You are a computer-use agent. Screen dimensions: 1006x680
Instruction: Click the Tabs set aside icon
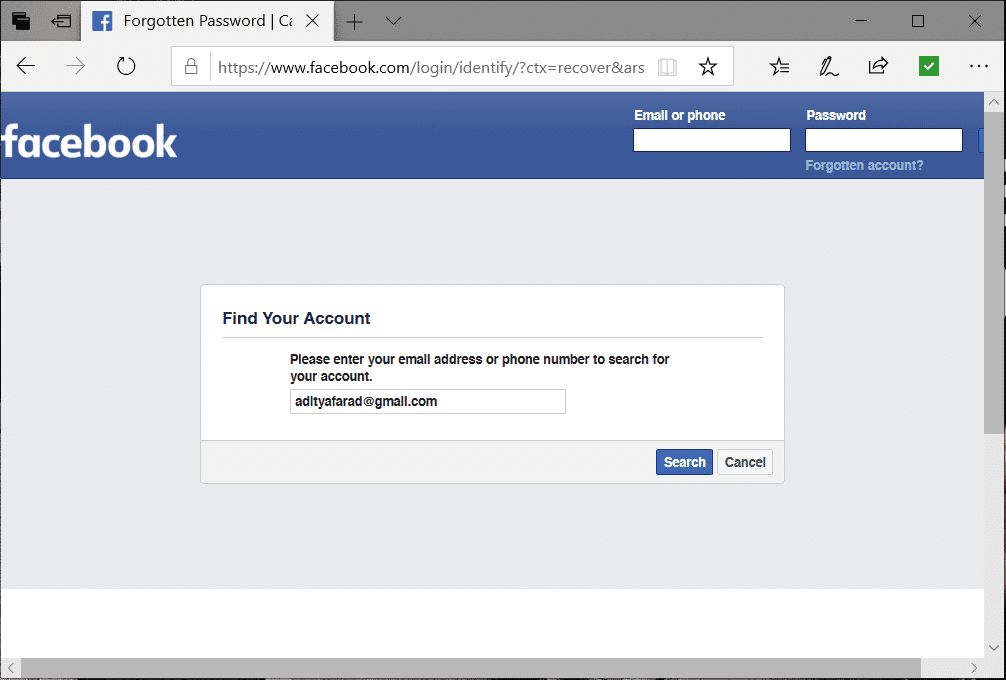point(21,21)
